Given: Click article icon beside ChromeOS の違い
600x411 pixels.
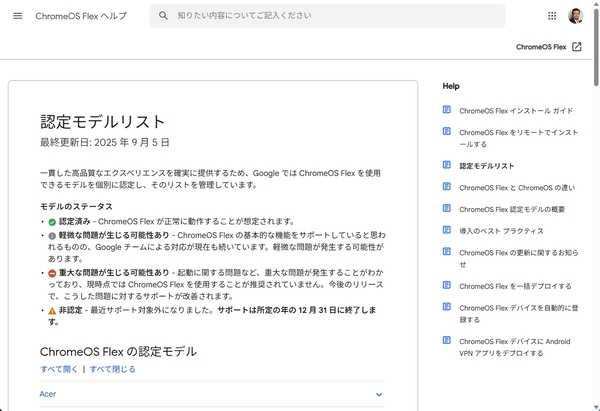Looking at the screenshot, I should click(x=447, y=186).
